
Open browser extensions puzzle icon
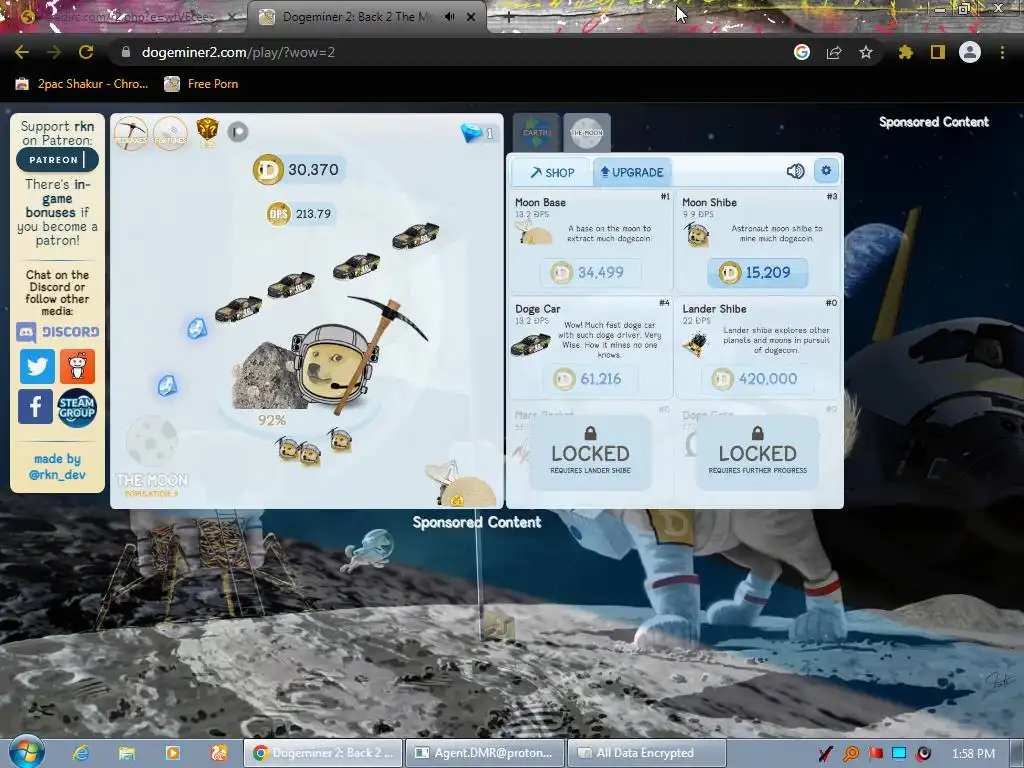[x=906, y=52]
